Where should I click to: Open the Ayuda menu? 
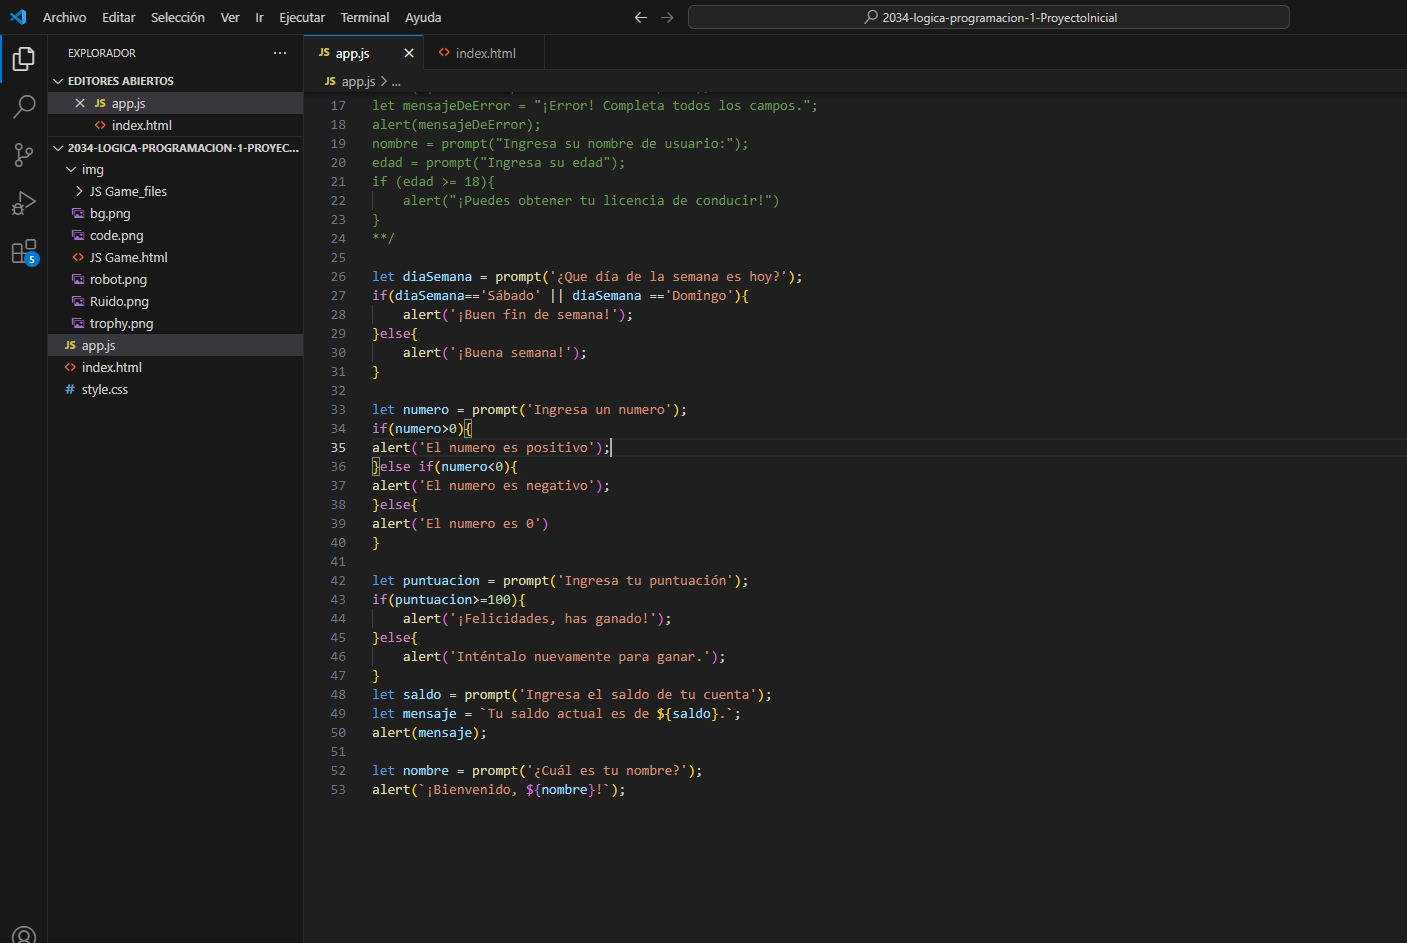(423, 17)
